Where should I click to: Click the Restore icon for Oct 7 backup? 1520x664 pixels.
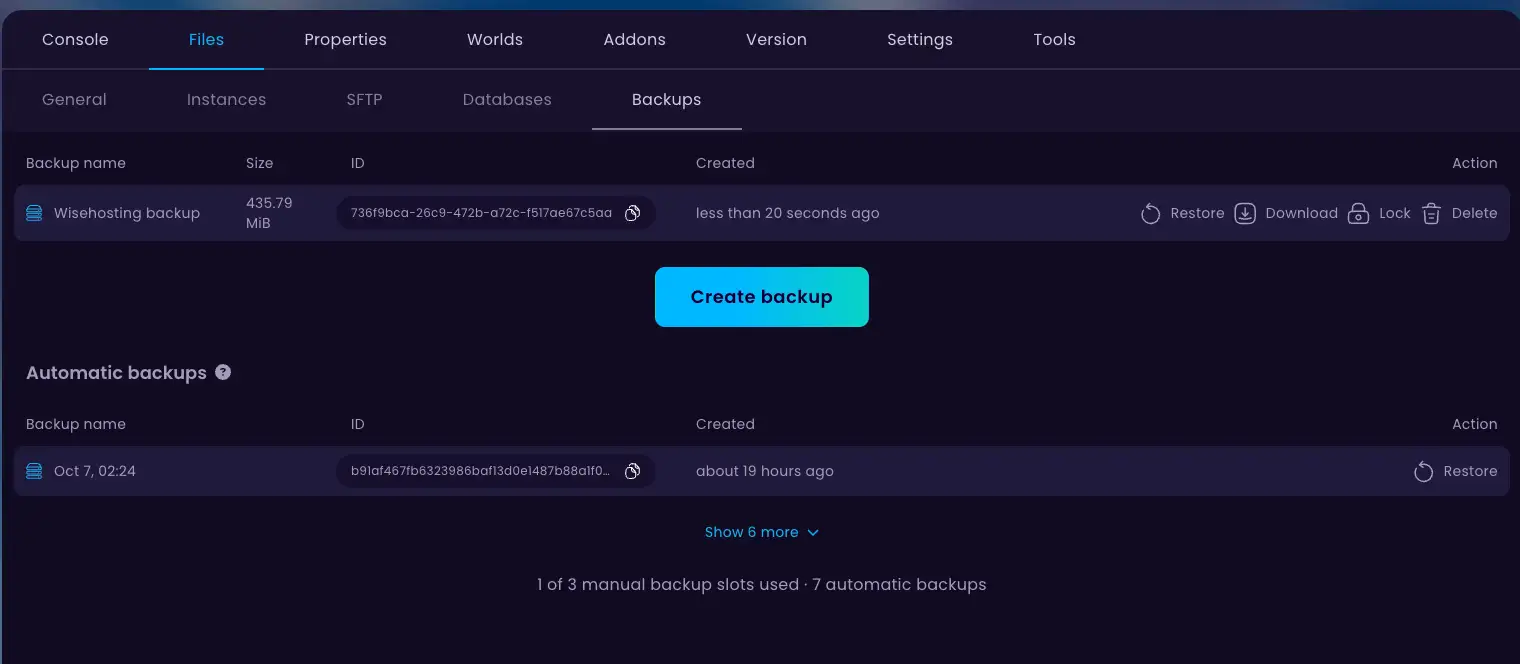click(x=1423, y=471)
